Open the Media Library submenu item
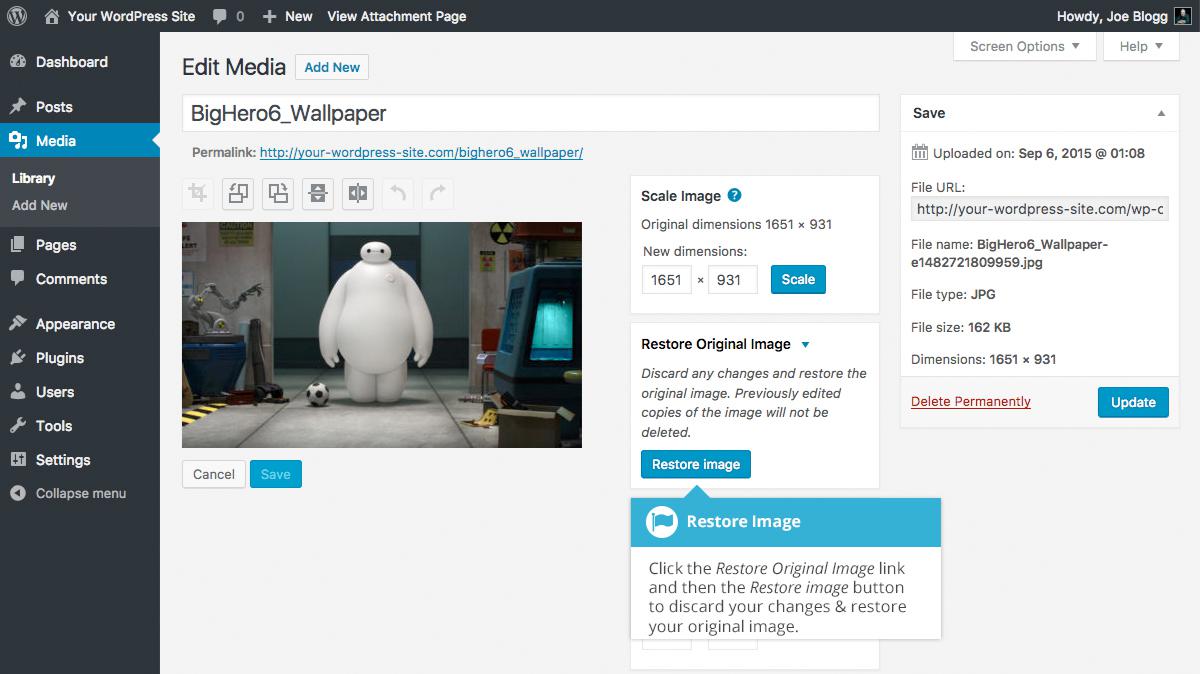Screen dimensions: 1200x674 coord(33,178)
